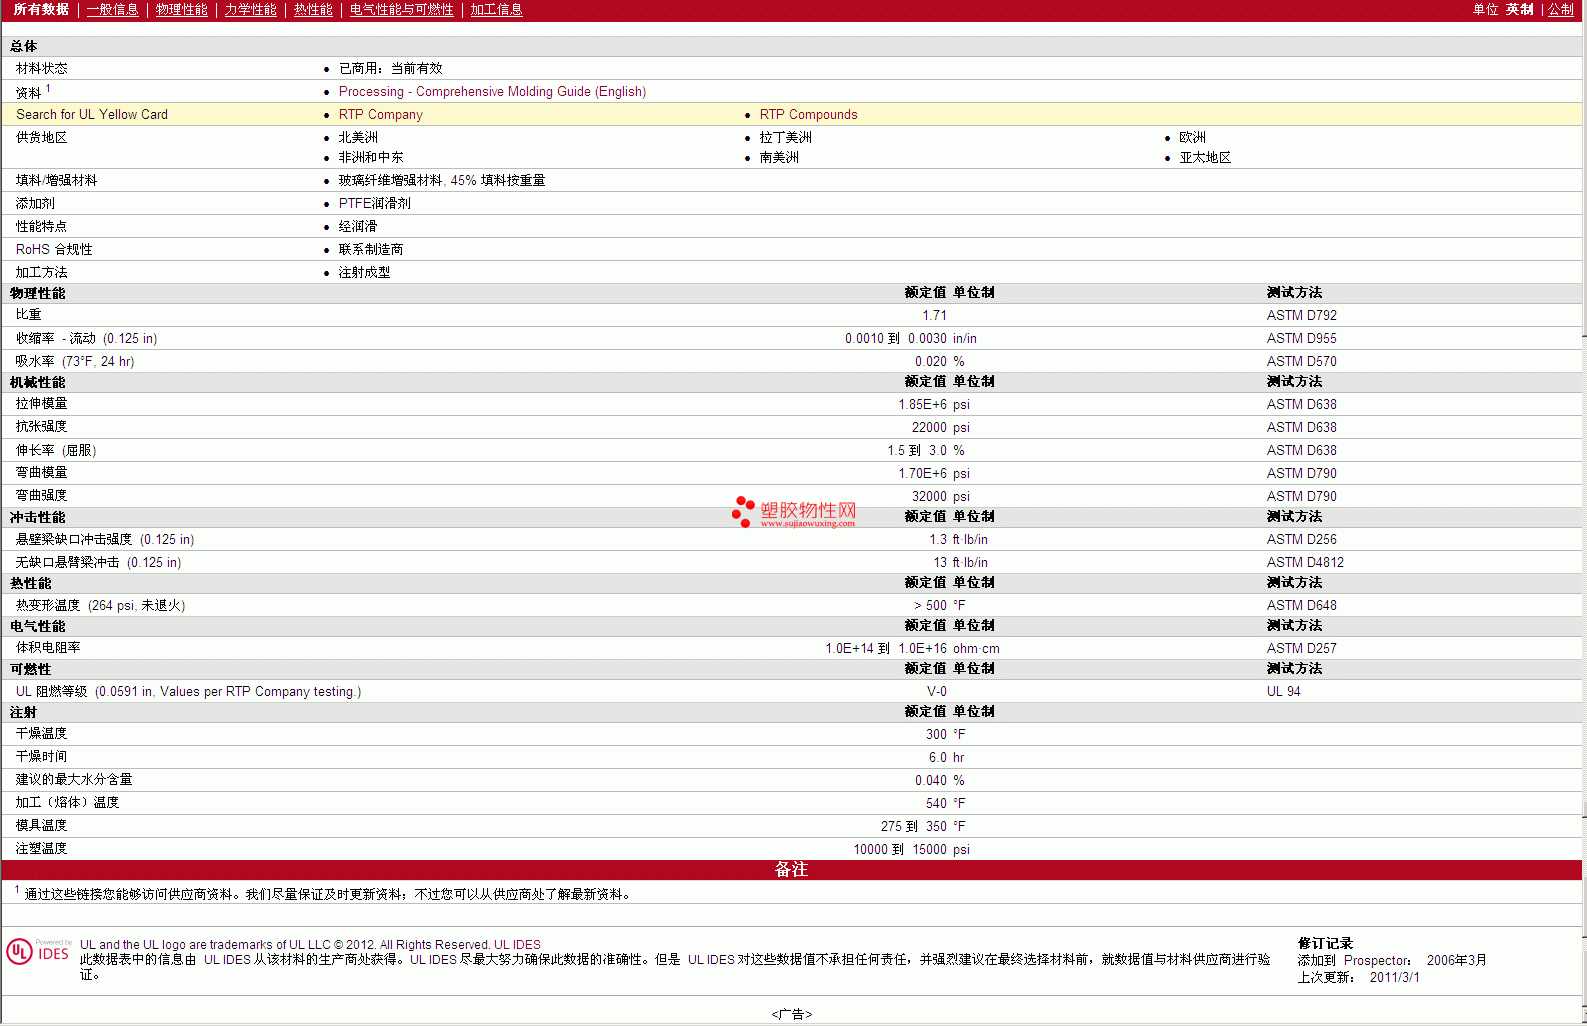Show the 热性能 section tab
This screenshot has width=1587, height=1026.
click(313, 10)
